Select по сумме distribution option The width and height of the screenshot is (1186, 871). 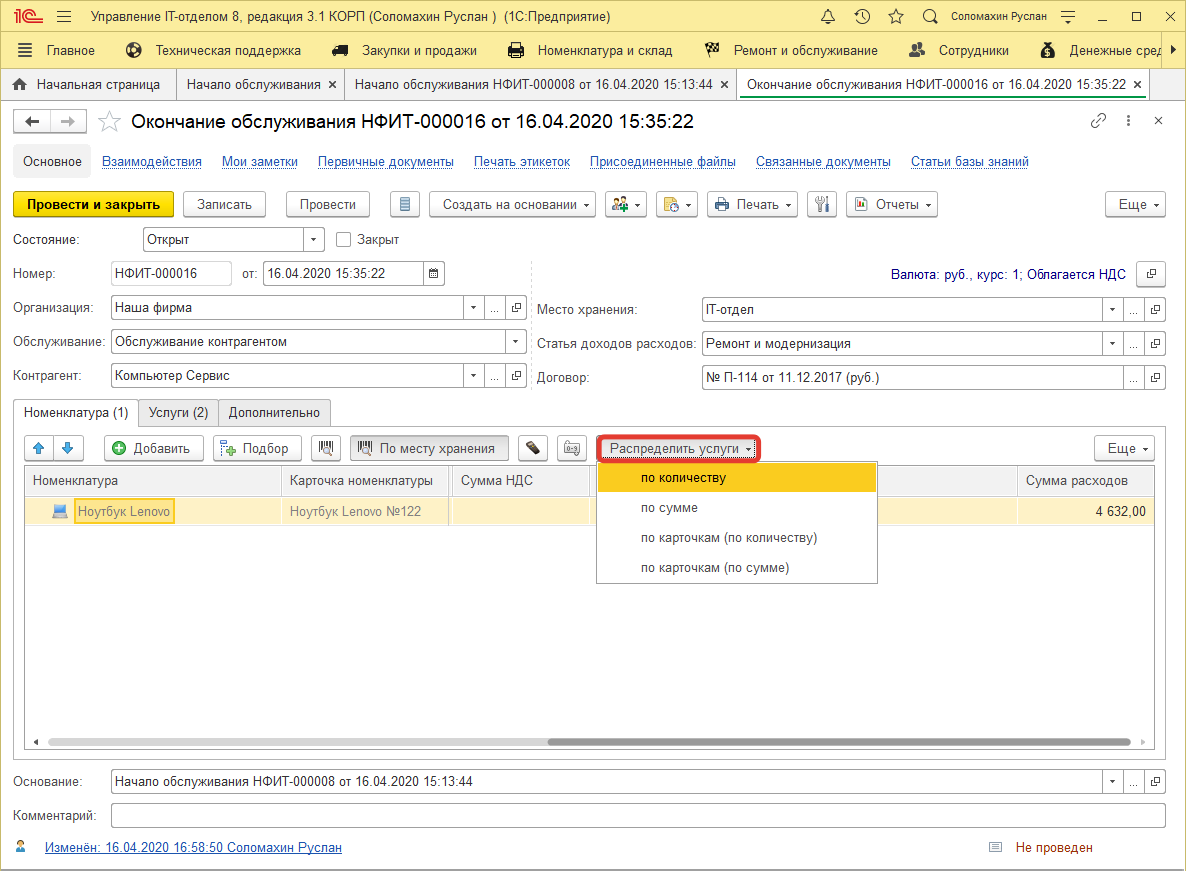click(669, 508)
